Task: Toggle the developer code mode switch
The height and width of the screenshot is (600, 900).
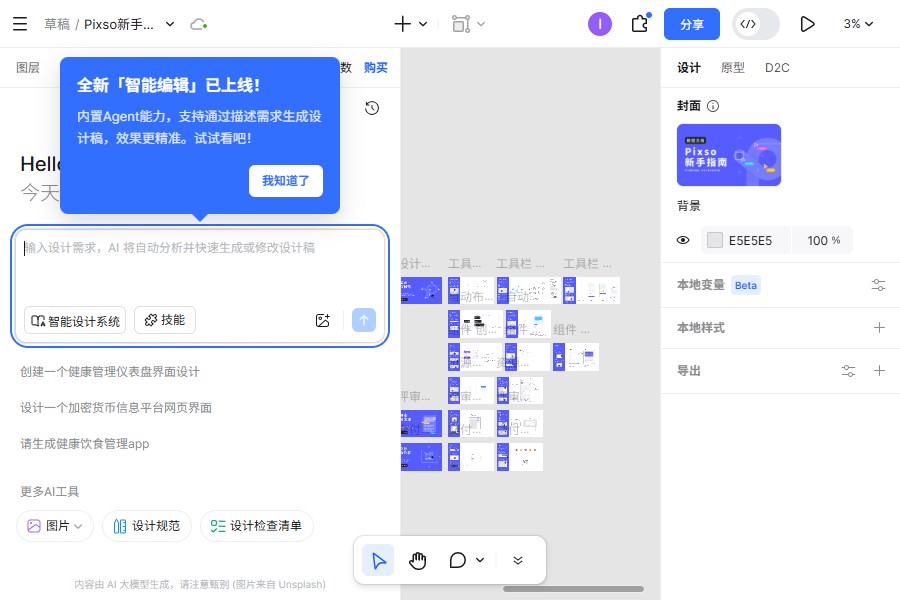Action: [756, 24]
